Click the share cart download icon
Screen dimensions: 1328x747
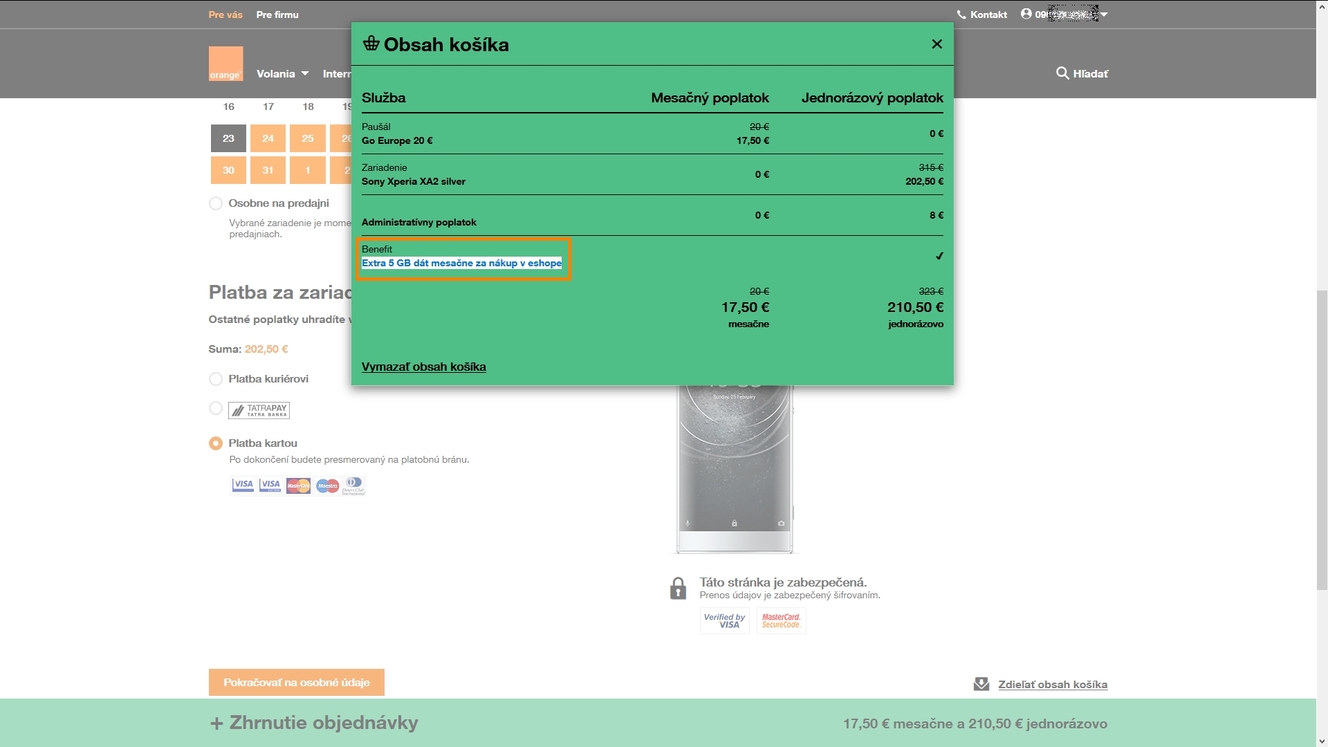(981, 684)
